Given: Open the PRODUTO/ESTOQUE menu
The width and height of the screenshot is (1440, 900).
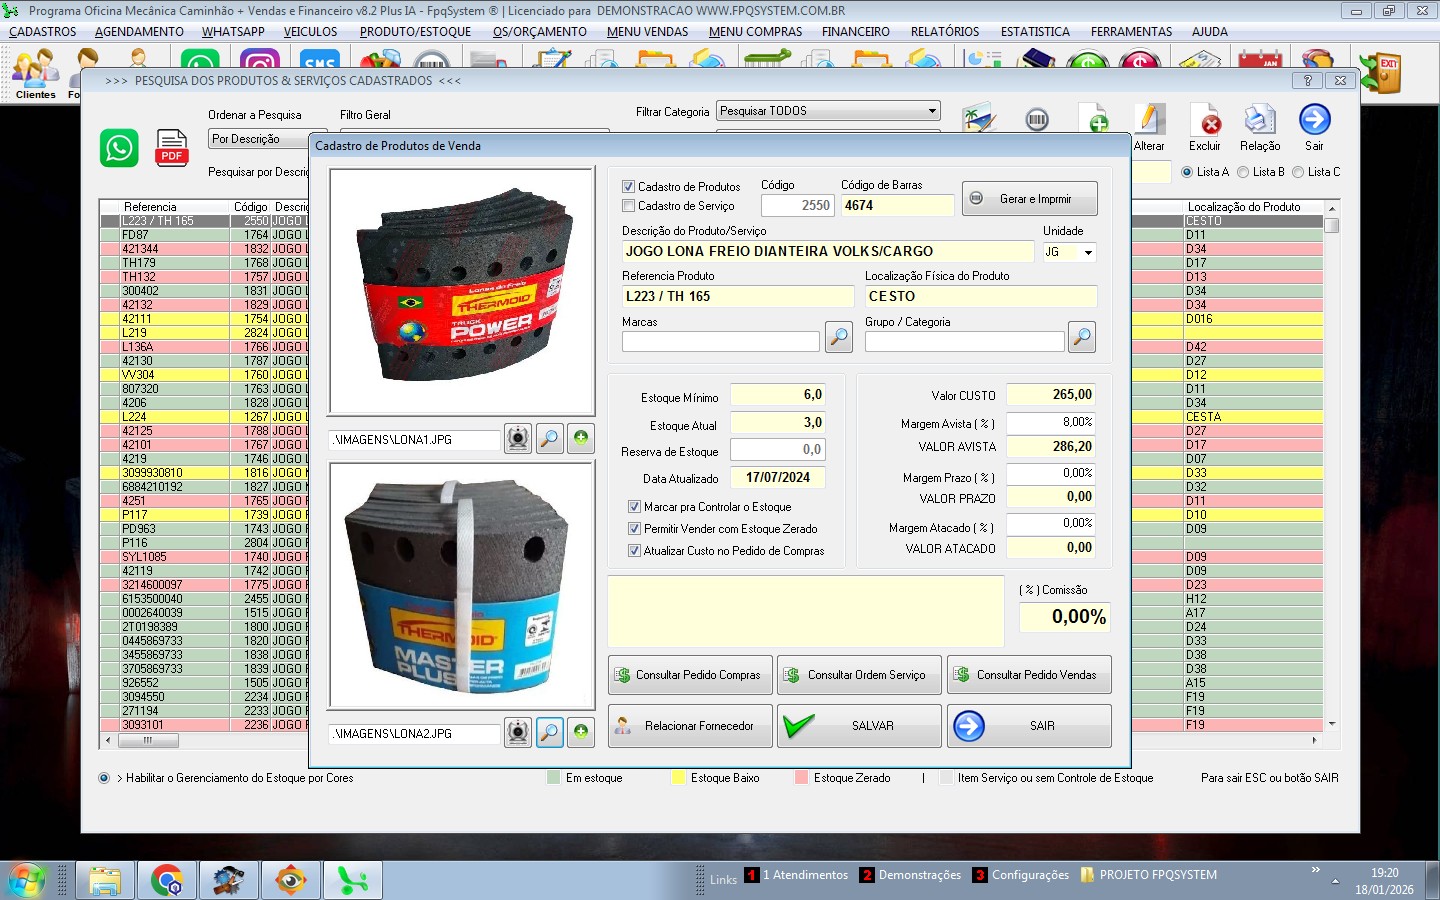Looking at the screenshot, I should tap(415, 32).
